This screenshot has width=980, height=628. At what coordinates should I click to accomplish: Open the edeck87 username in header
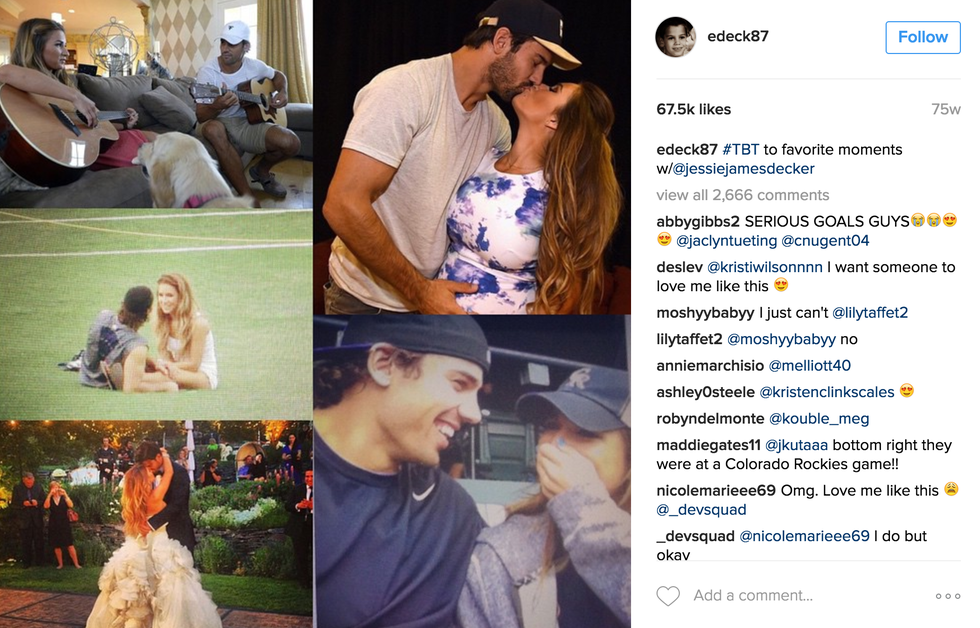[x=738, y=36]
